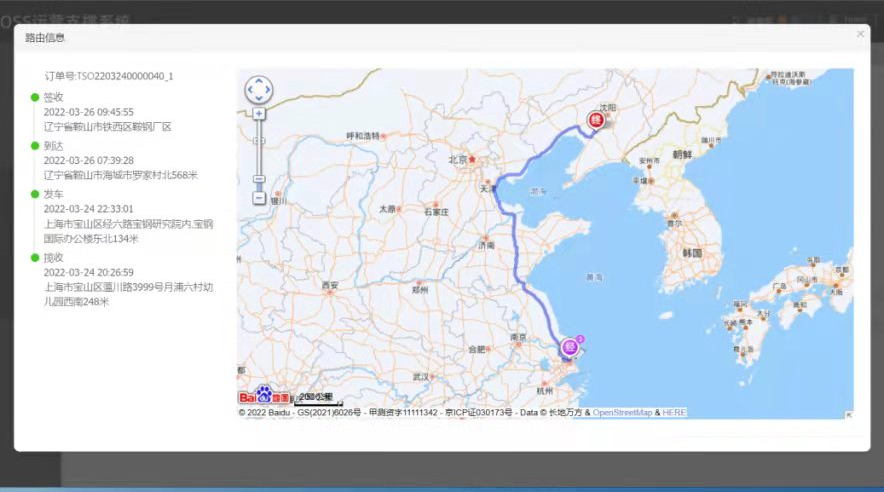Screen dimensions: 884x492
Task: Open the OpenStreetMap attribution link
Action: (x=622, y=413)
